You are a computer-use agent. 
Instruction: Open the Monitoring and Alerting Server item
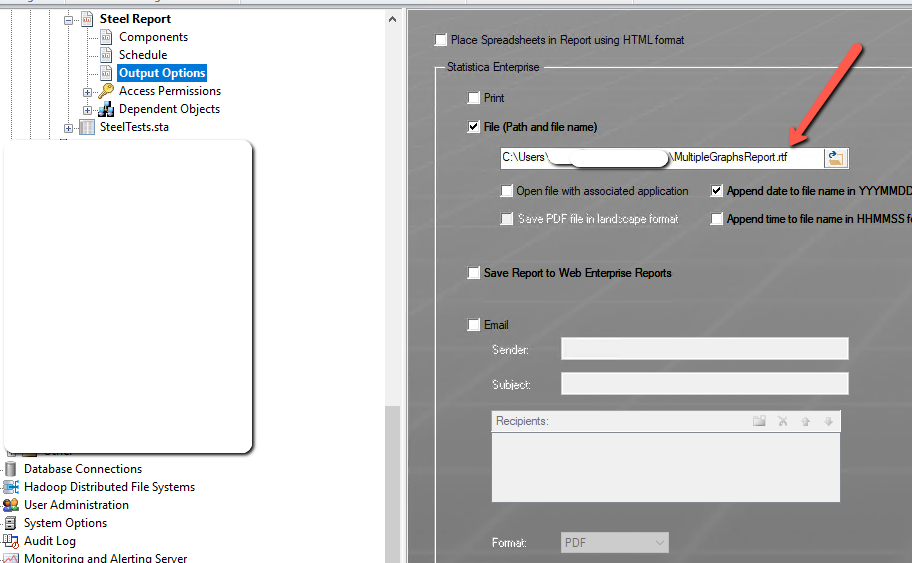(x=105, y=558)
